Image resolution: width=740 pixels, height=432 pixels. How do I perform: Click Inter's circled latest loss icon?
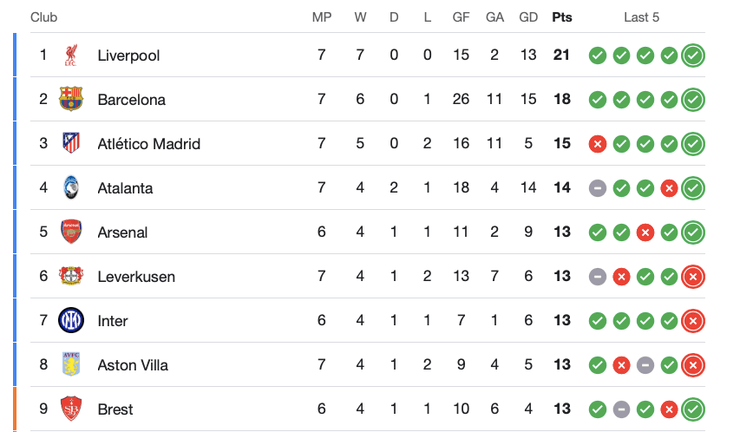pyautogui.click(x=693, y=320)
